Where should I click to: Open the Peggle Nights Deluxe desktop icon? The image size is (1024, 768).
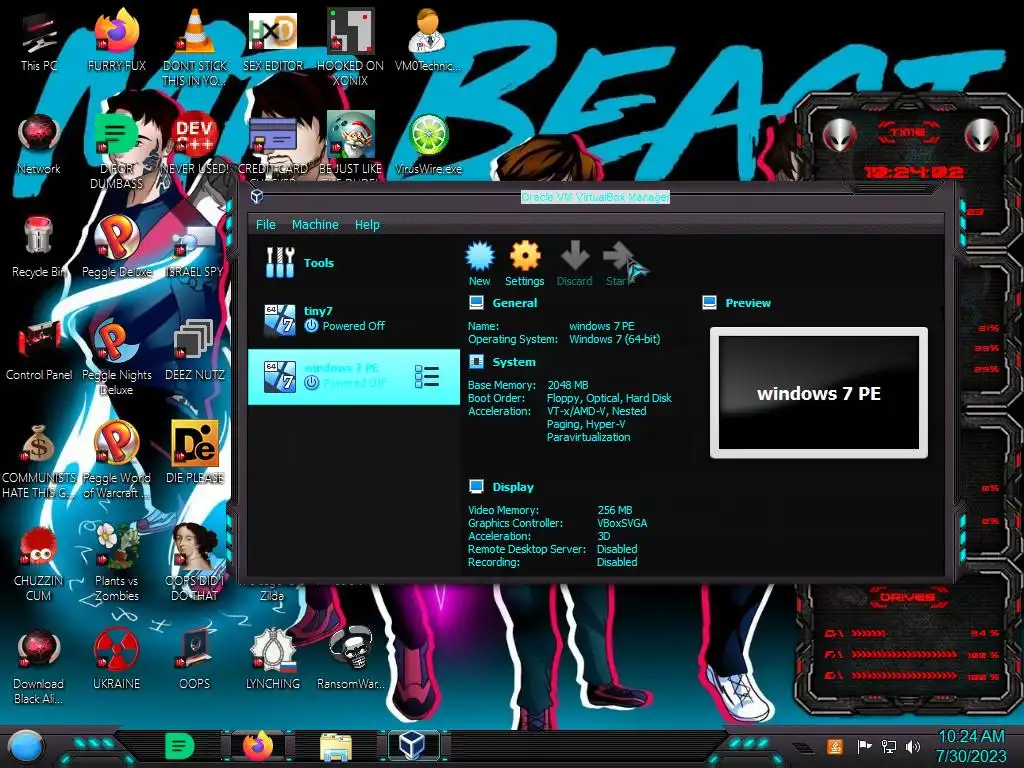117,358
